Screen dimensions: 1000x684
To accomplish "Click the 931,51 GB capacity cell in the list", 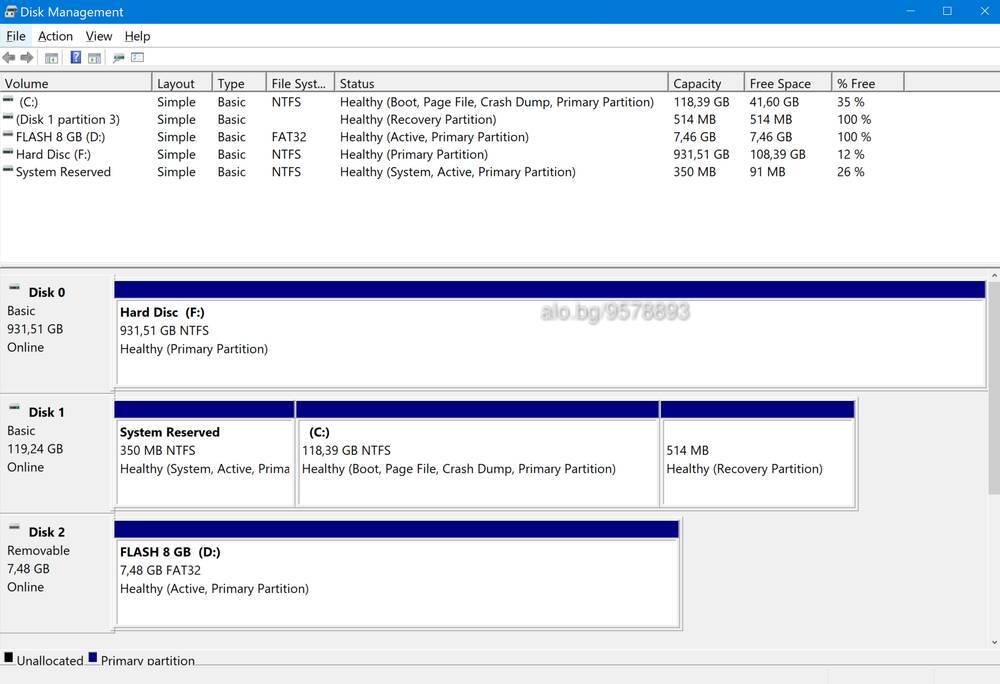I will [x=702, y=154].
